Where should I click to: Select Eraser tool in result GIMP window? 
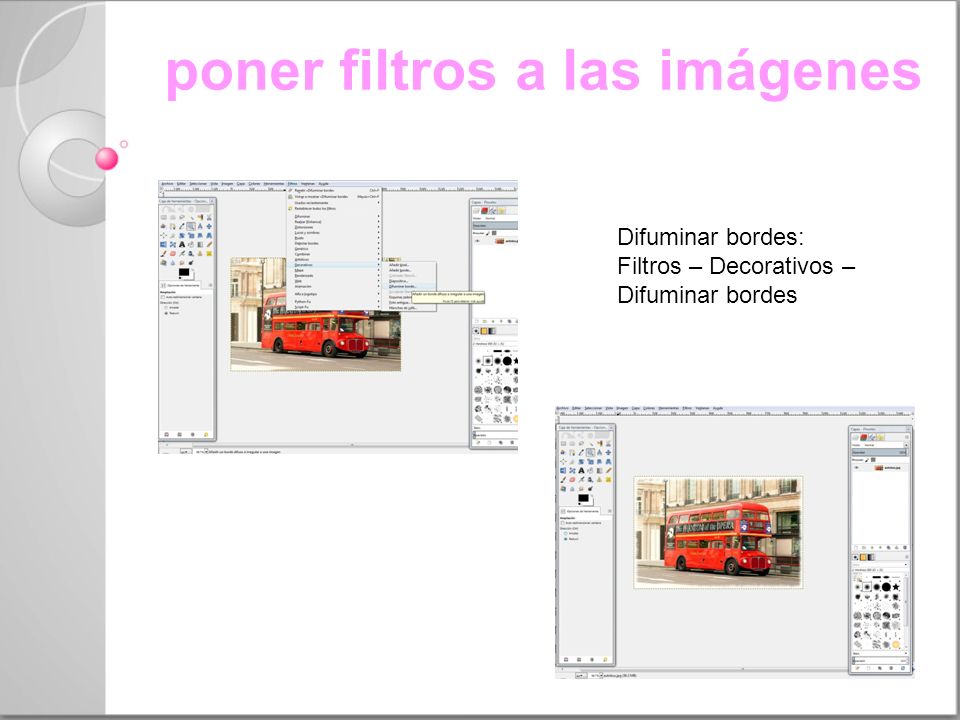click(x=572, y=479)
